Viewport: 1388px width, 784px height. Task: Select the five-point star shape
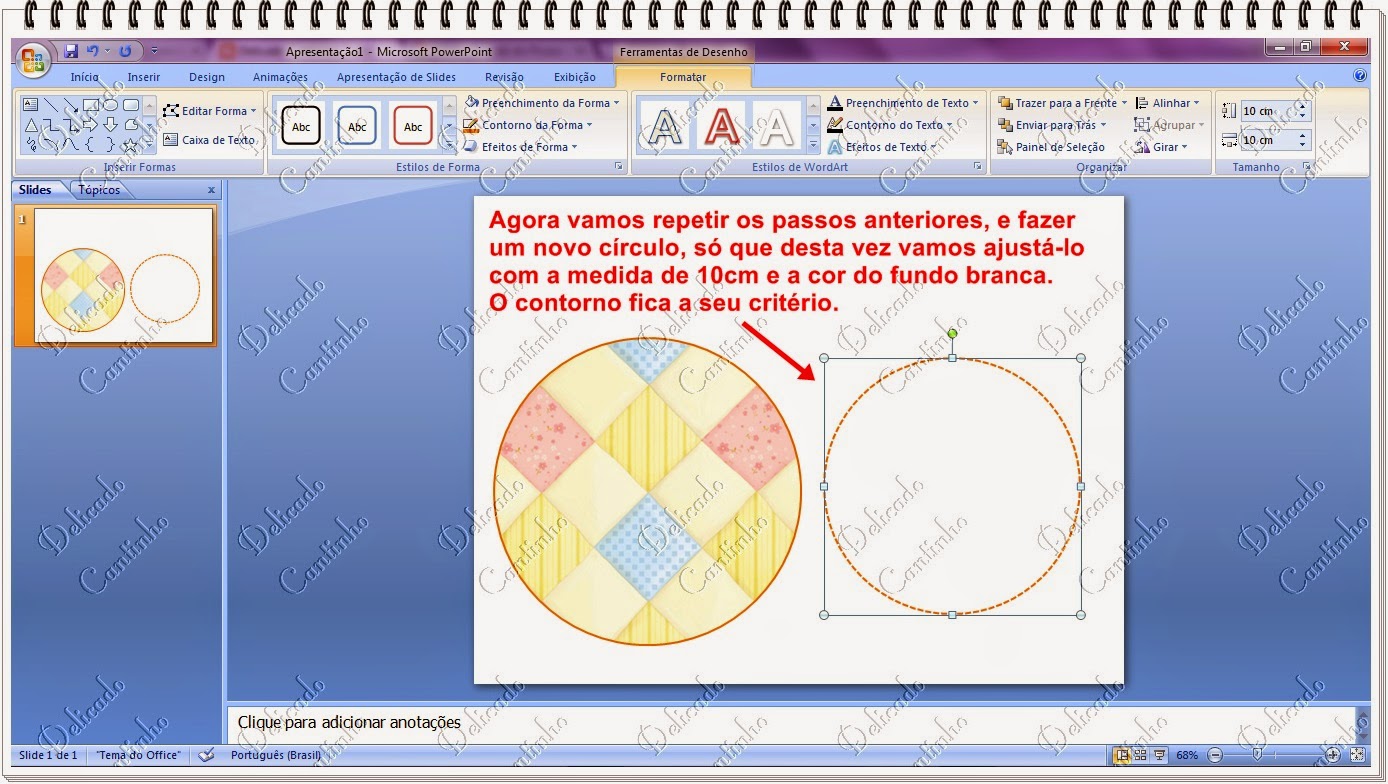point(130,145)
